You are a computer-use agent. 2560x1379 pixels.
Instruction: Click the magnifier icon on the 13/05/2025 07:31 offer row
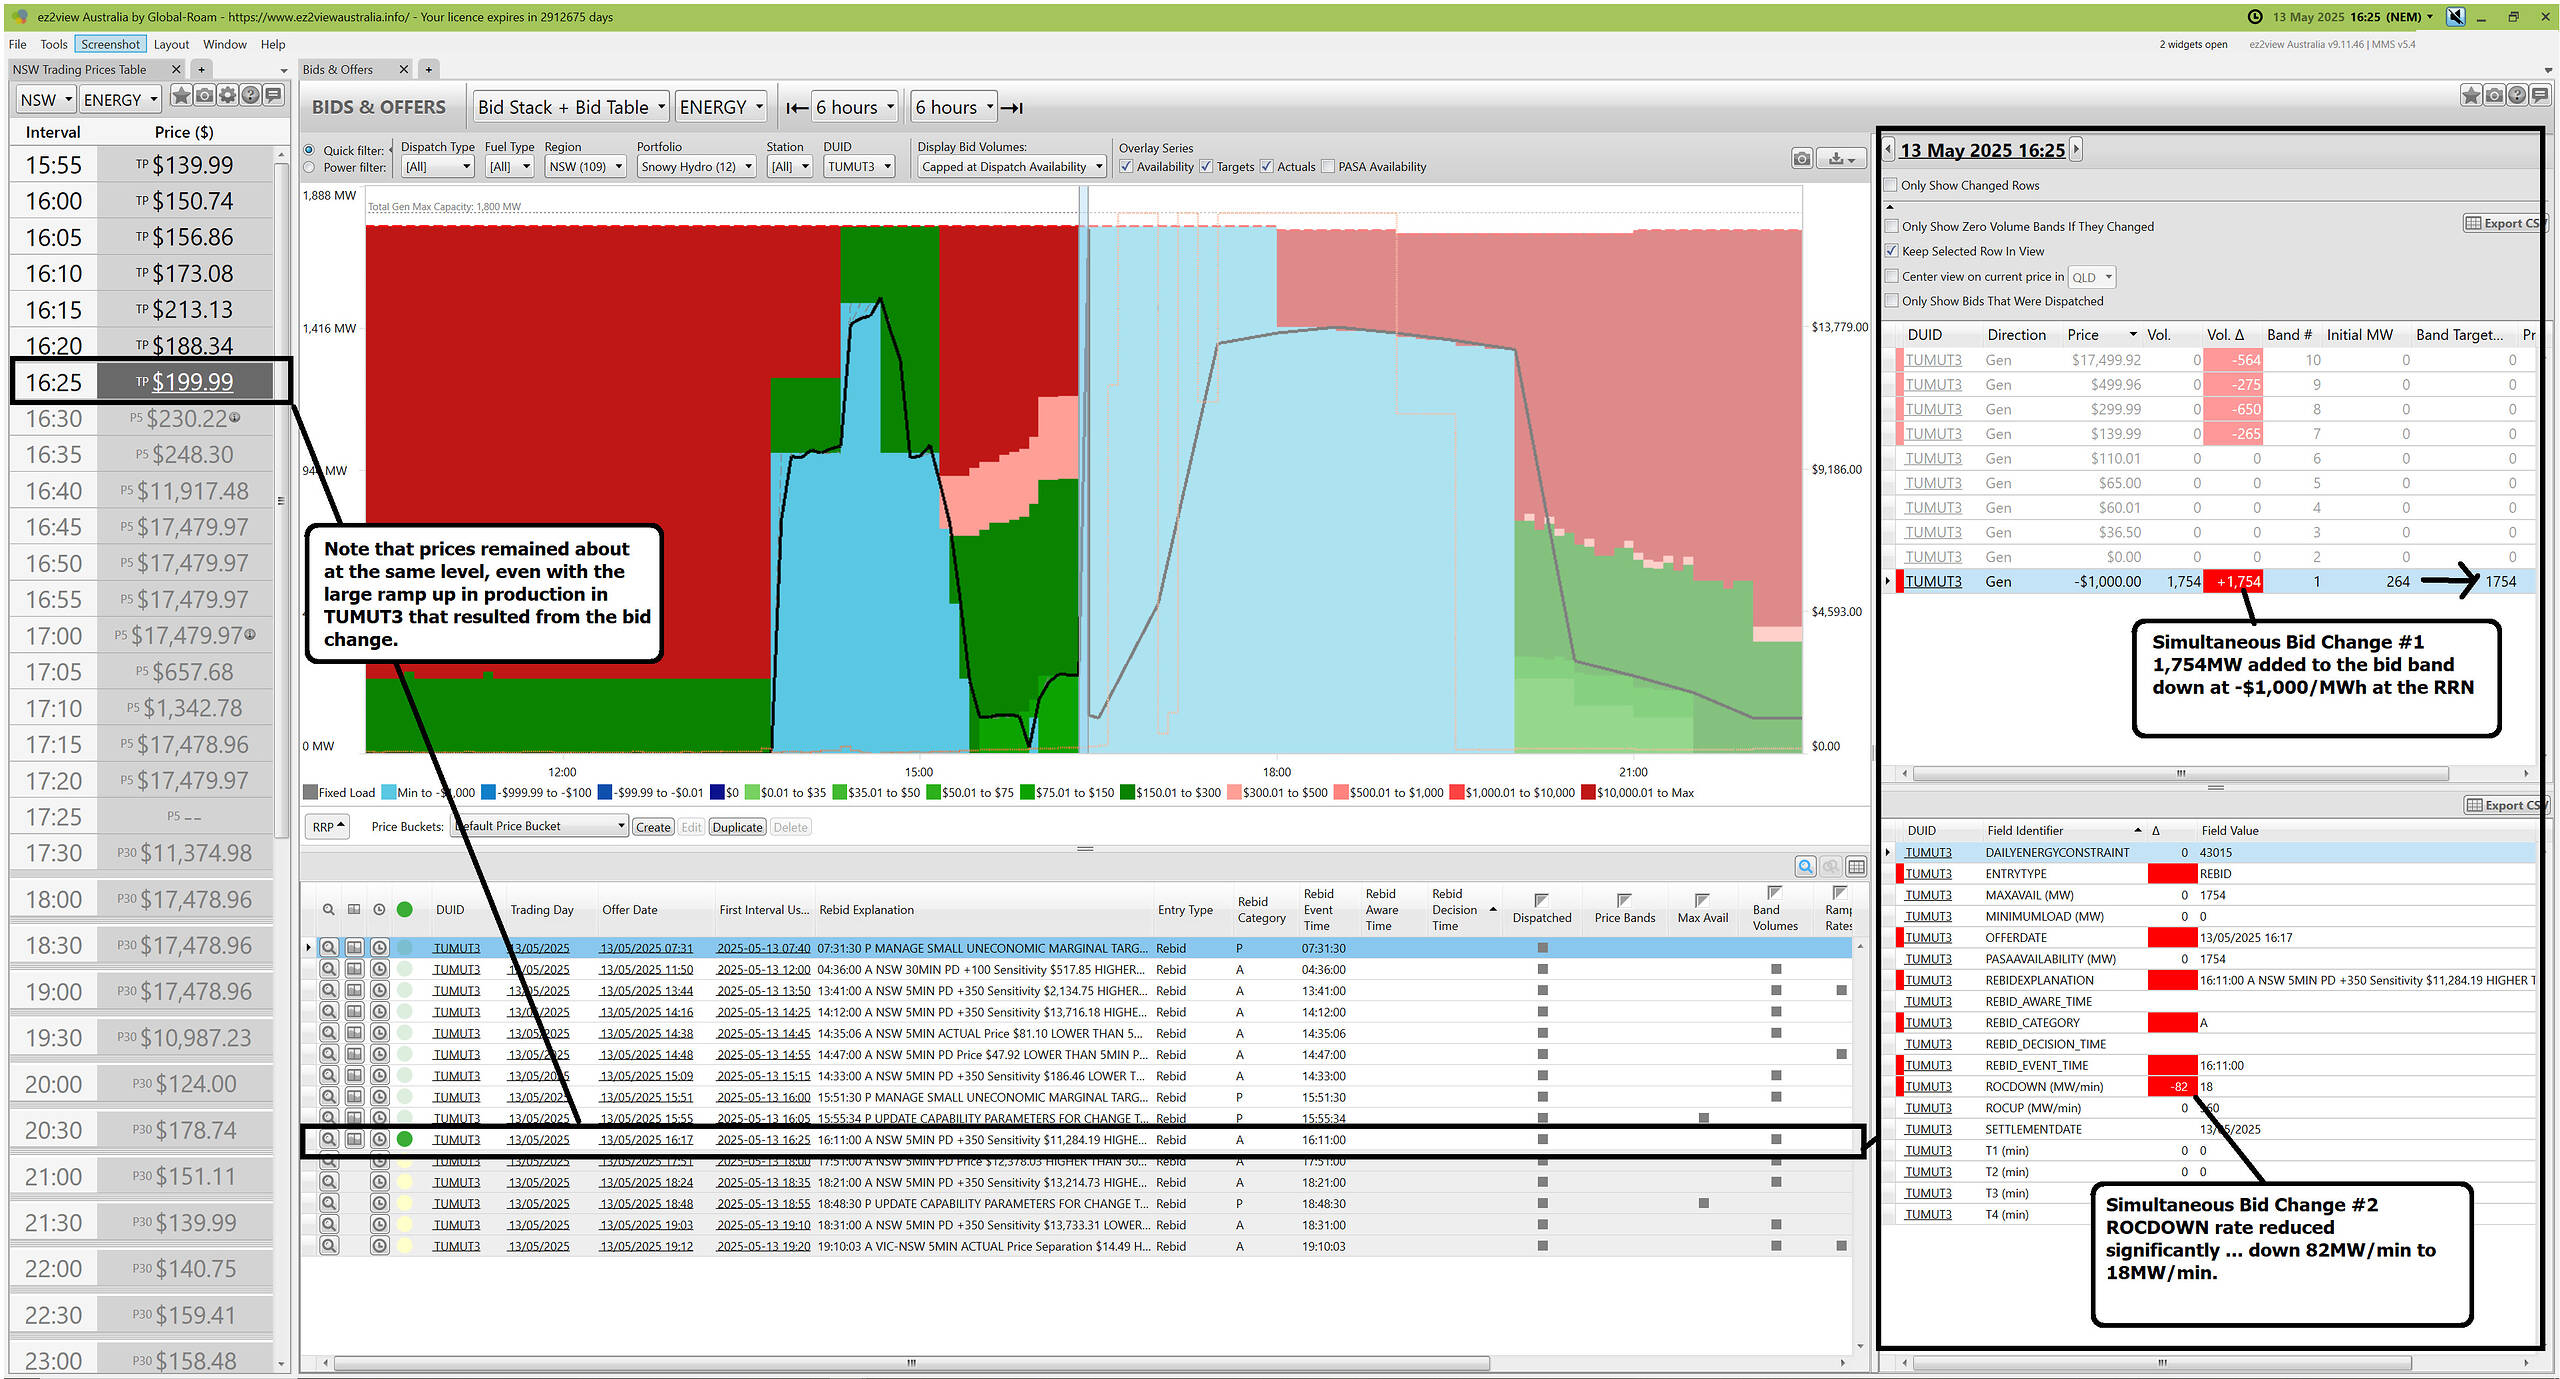pos(328,948)
